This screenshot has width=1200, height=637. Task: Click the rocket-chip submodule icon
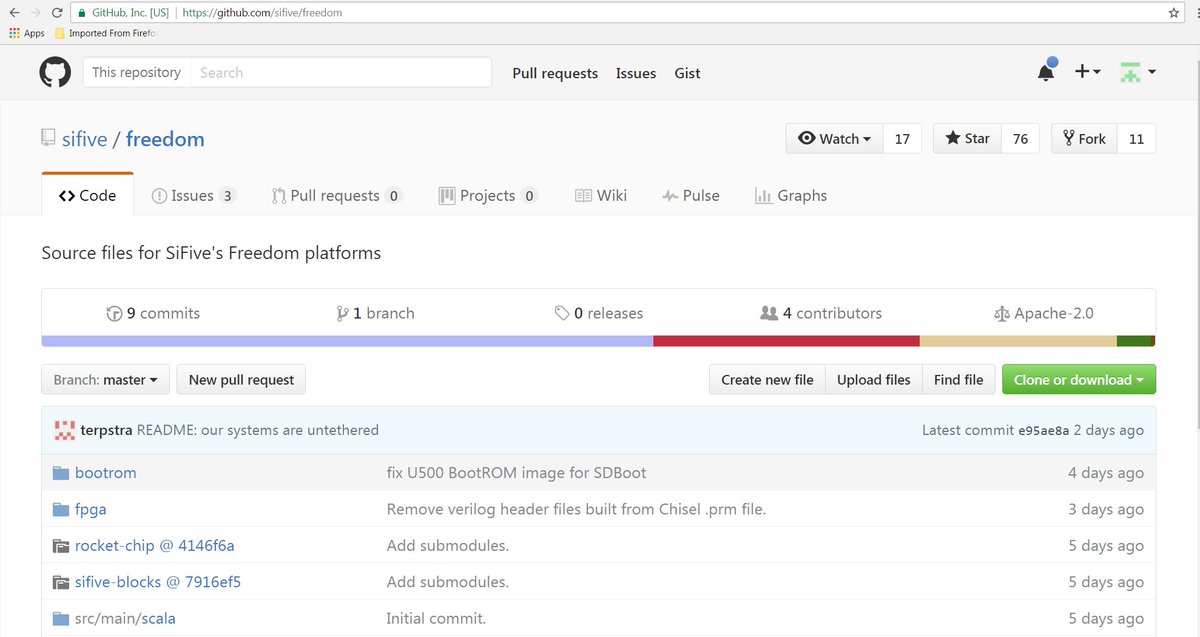point(60,546)
